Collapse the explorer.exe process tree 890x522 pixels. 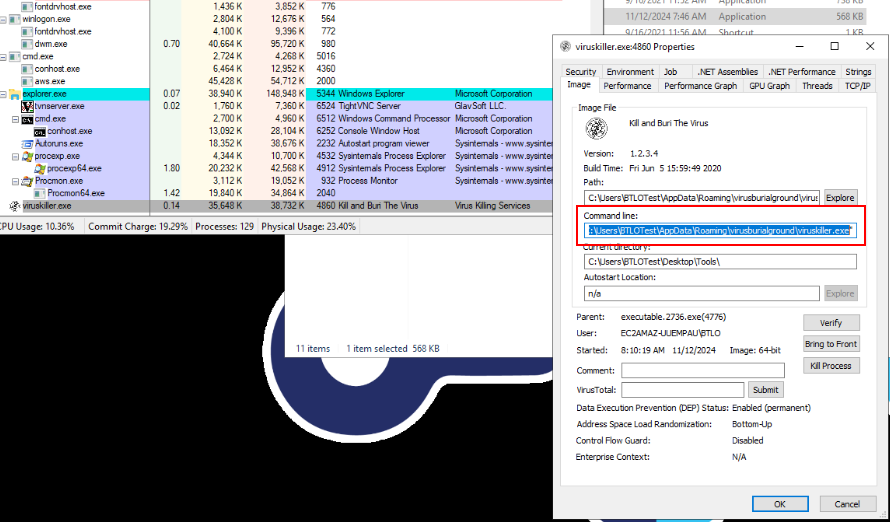[x=3, y=94]
